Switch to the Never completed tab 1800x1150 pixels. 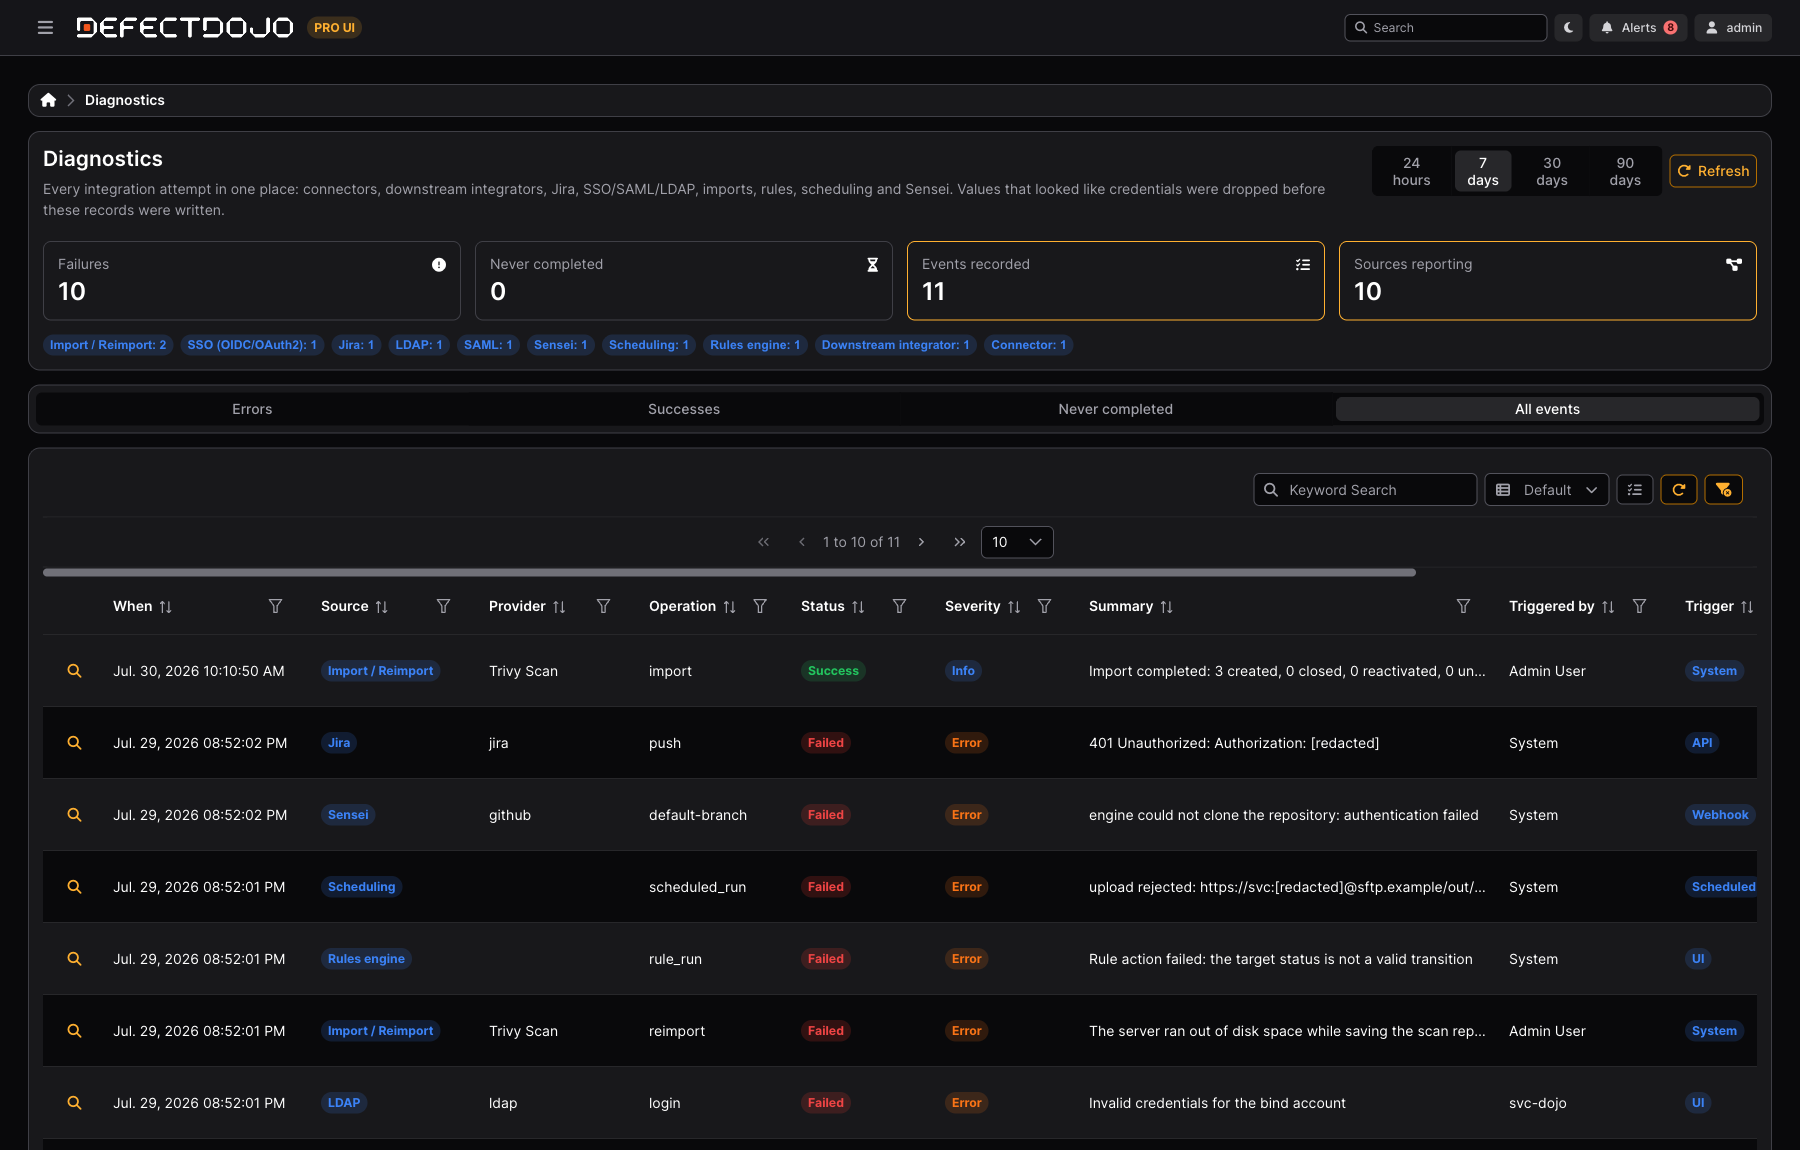click(x=1116, y=409)
